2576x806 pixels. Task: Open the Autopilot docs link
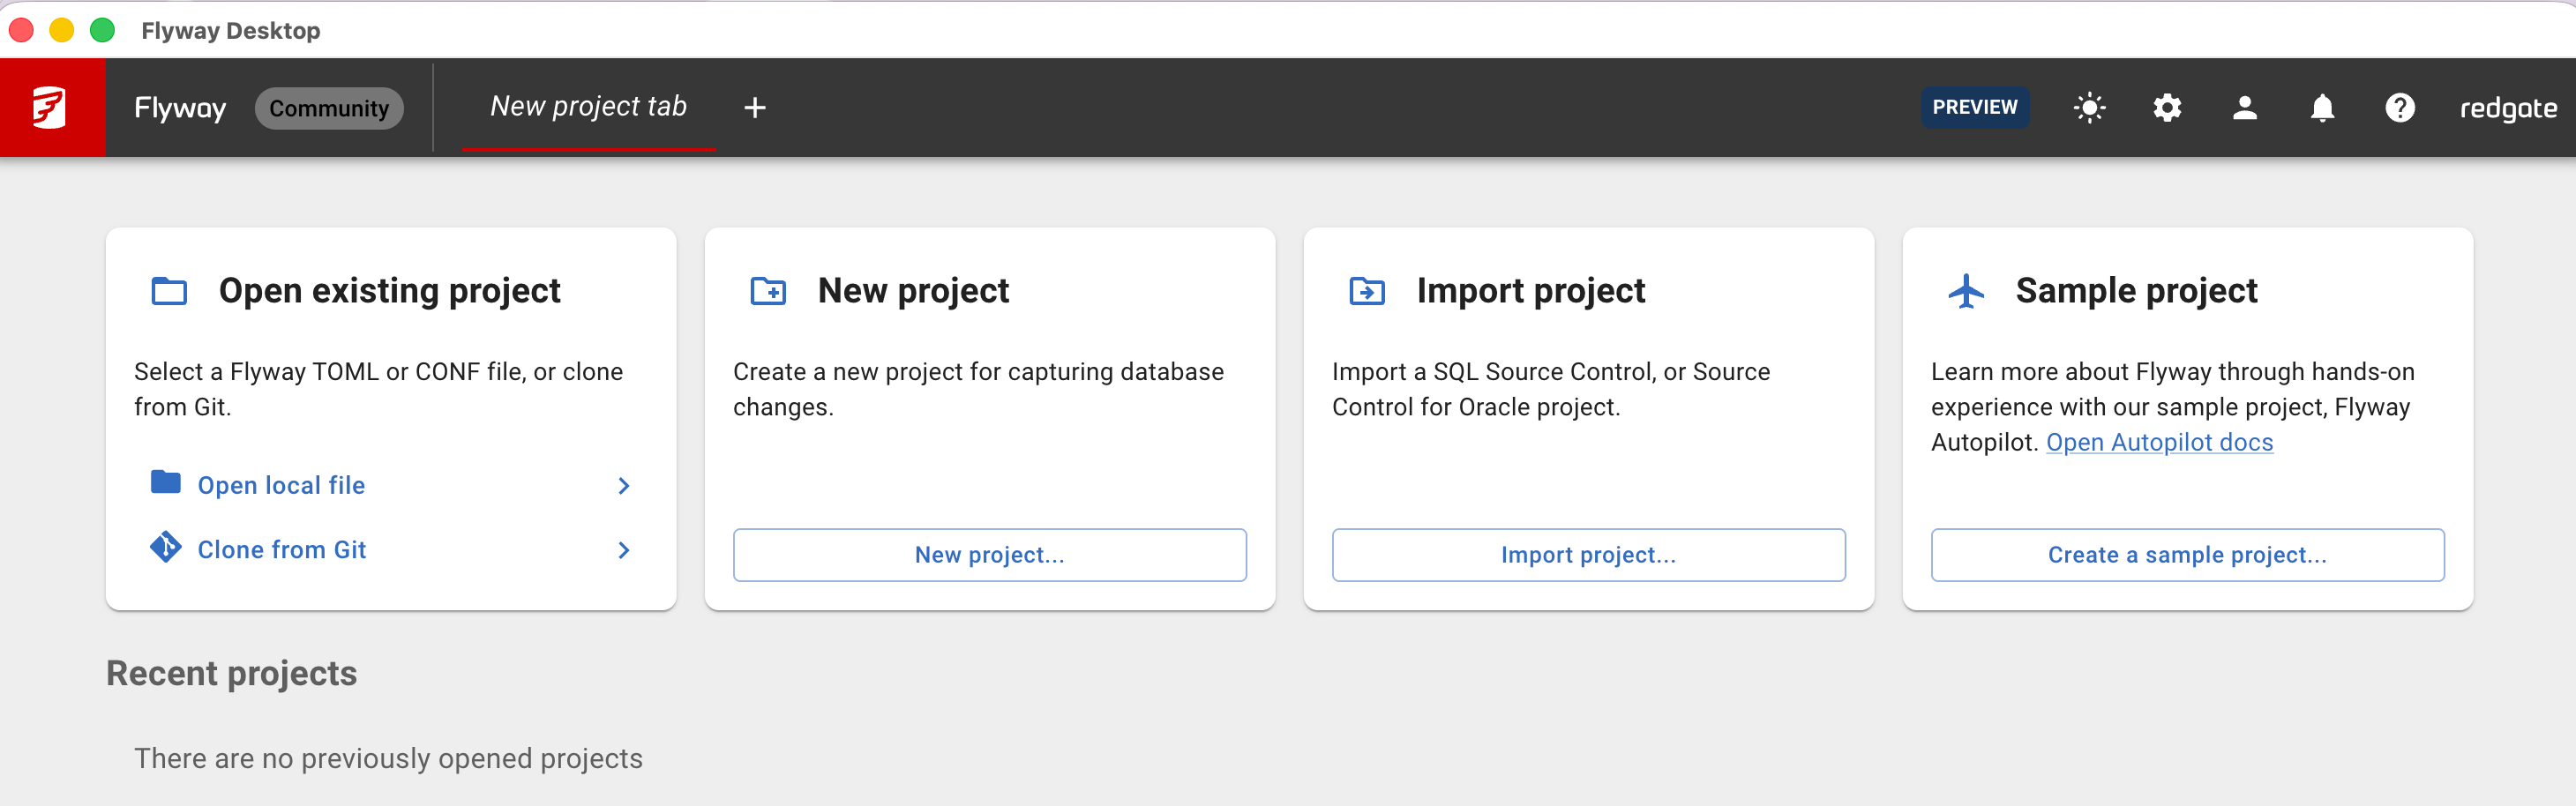coord(2159,442)
